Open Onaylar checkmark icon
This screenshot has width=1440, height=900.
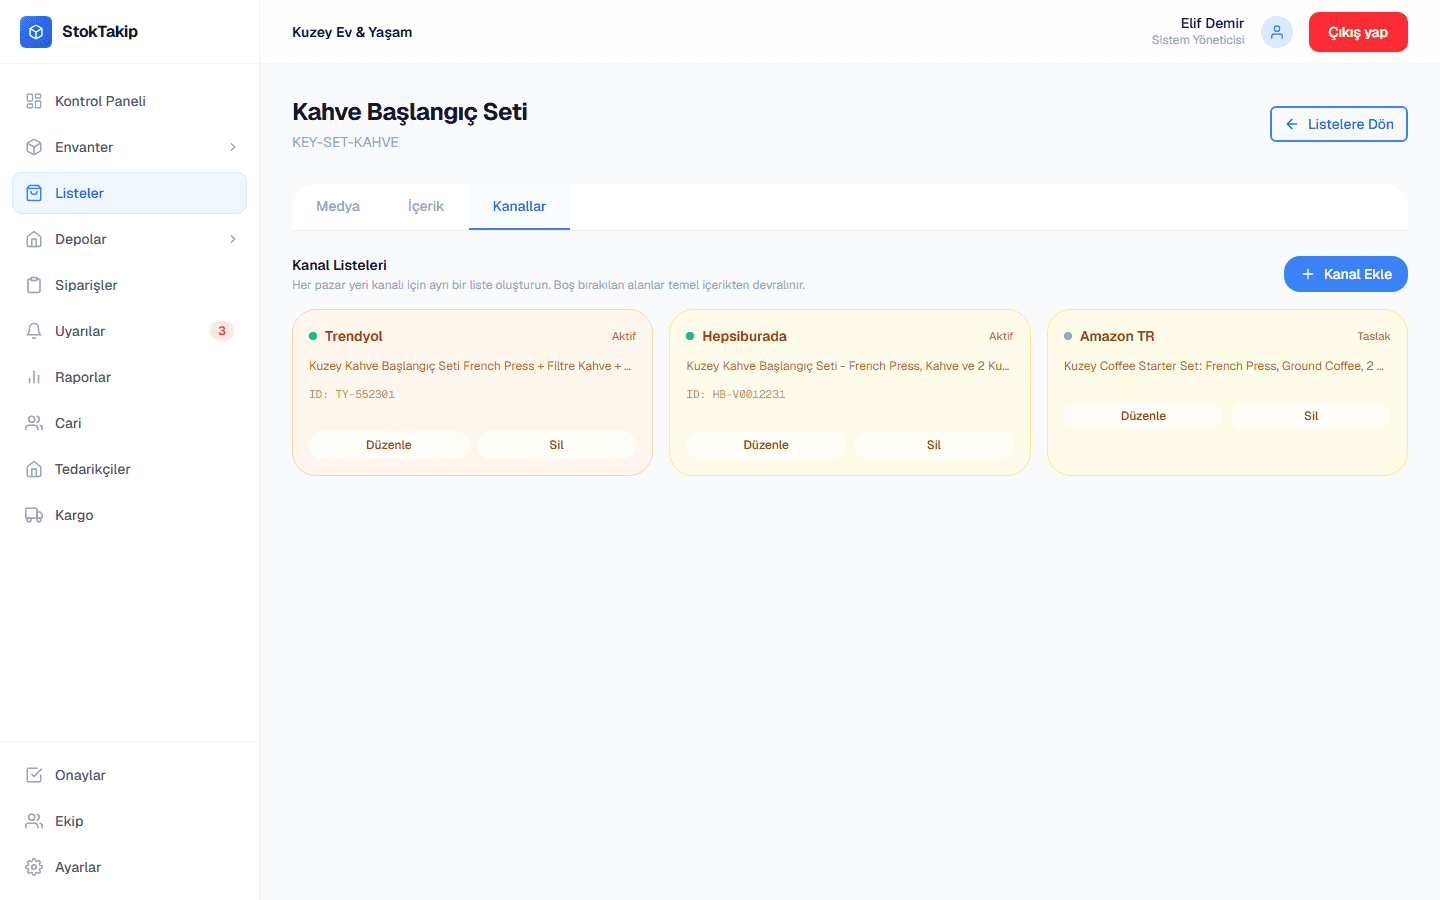(34, 775)
